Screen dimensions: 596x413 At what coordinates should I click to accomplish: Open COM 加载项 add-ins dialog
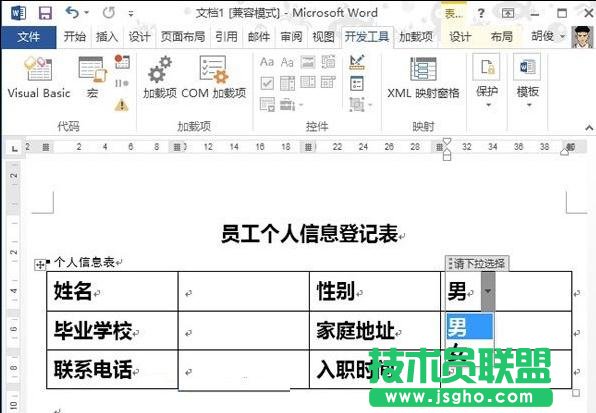[214, 78]
